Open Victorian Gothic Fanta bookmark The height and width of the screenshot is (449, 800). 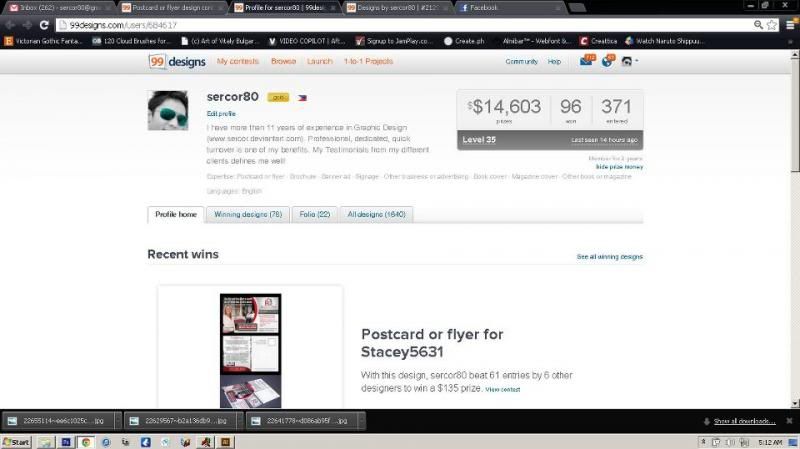tap(44, 41)
